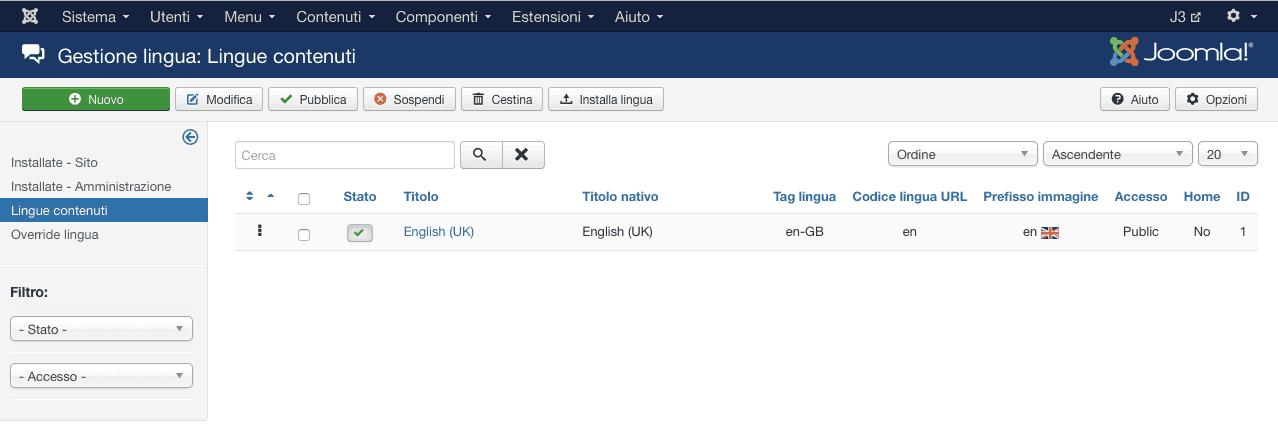Click the Joomla logo icon in top bar
1278x425 pixels.
[30, 17]
